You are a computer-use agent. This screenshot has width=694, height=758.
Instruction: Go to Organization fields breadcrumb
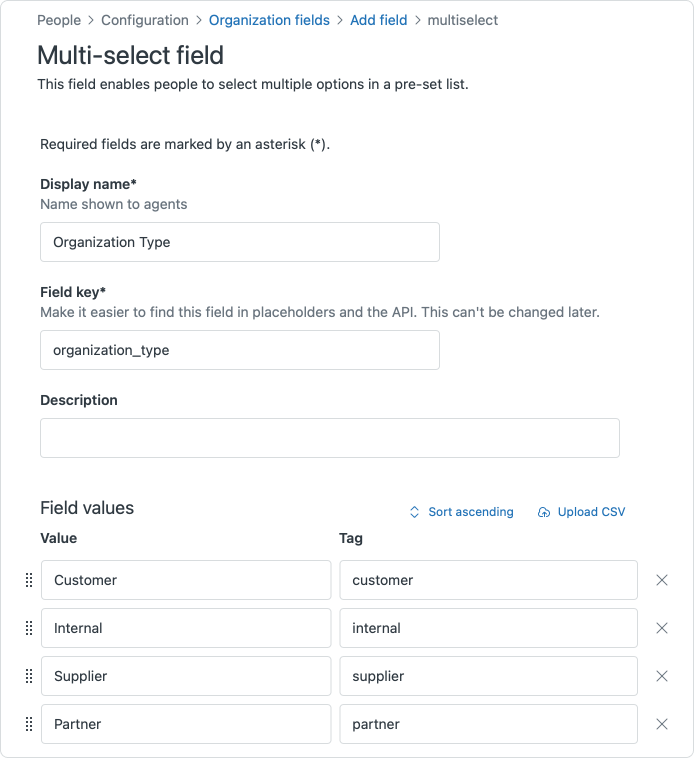(269, 20)
